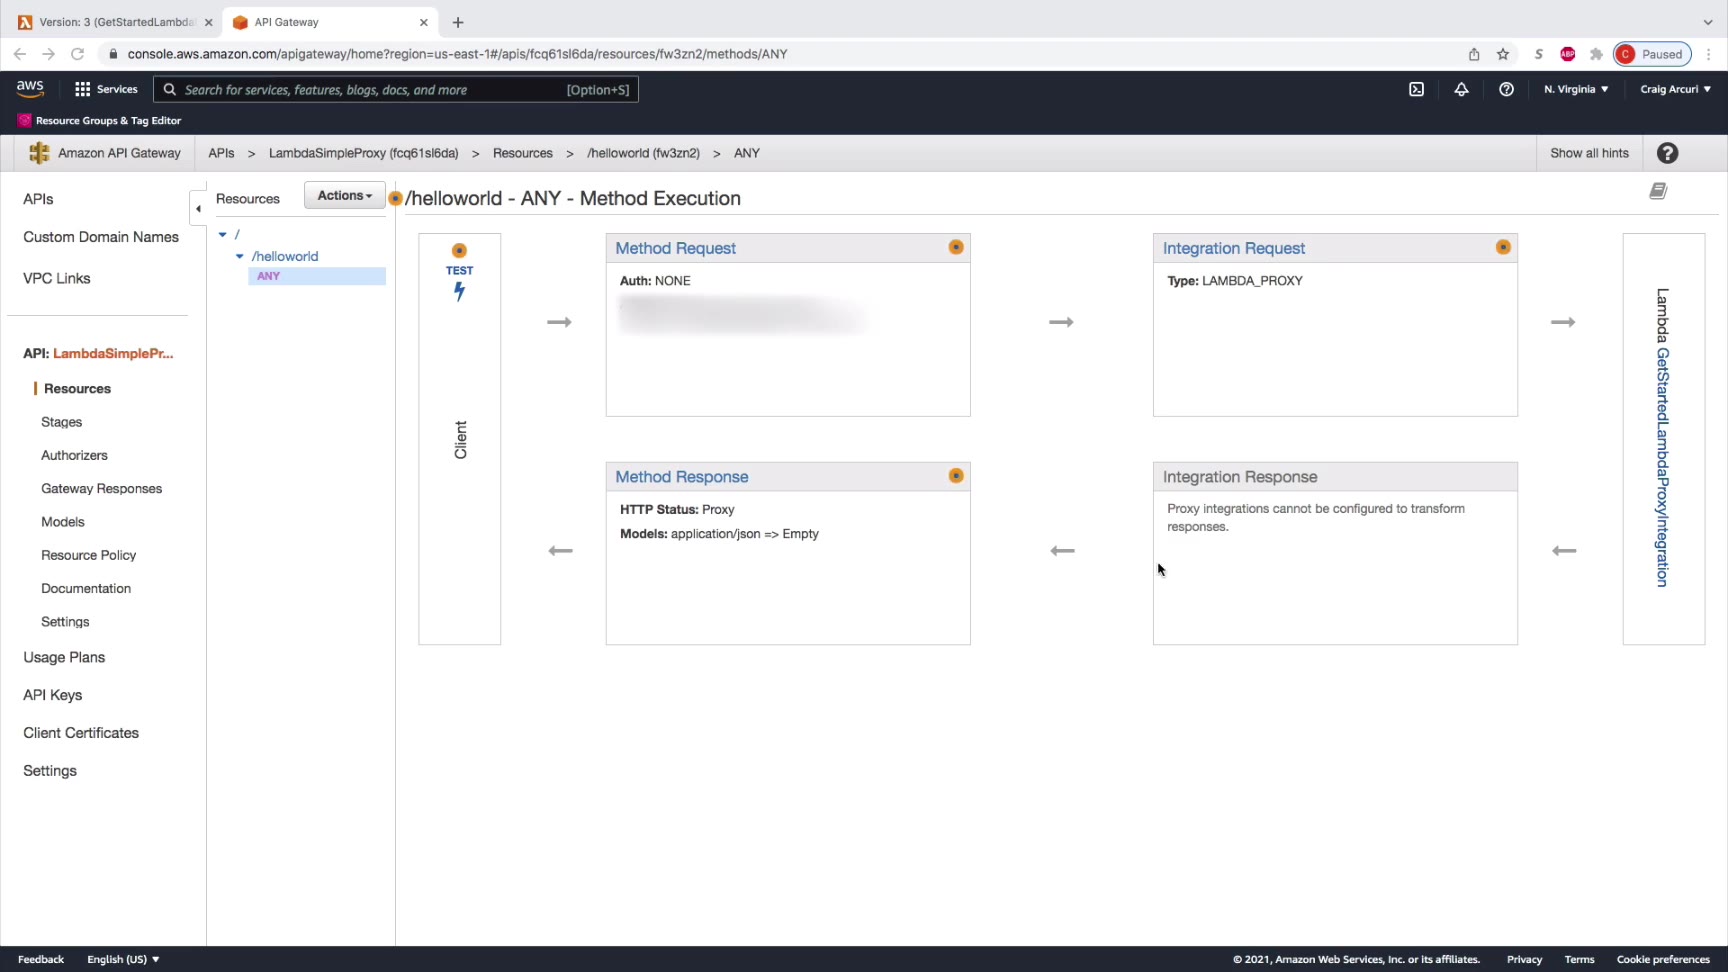The image size is (1728, 972).
Task: Click the TEST lightning bolt icon
Action: 459,291
